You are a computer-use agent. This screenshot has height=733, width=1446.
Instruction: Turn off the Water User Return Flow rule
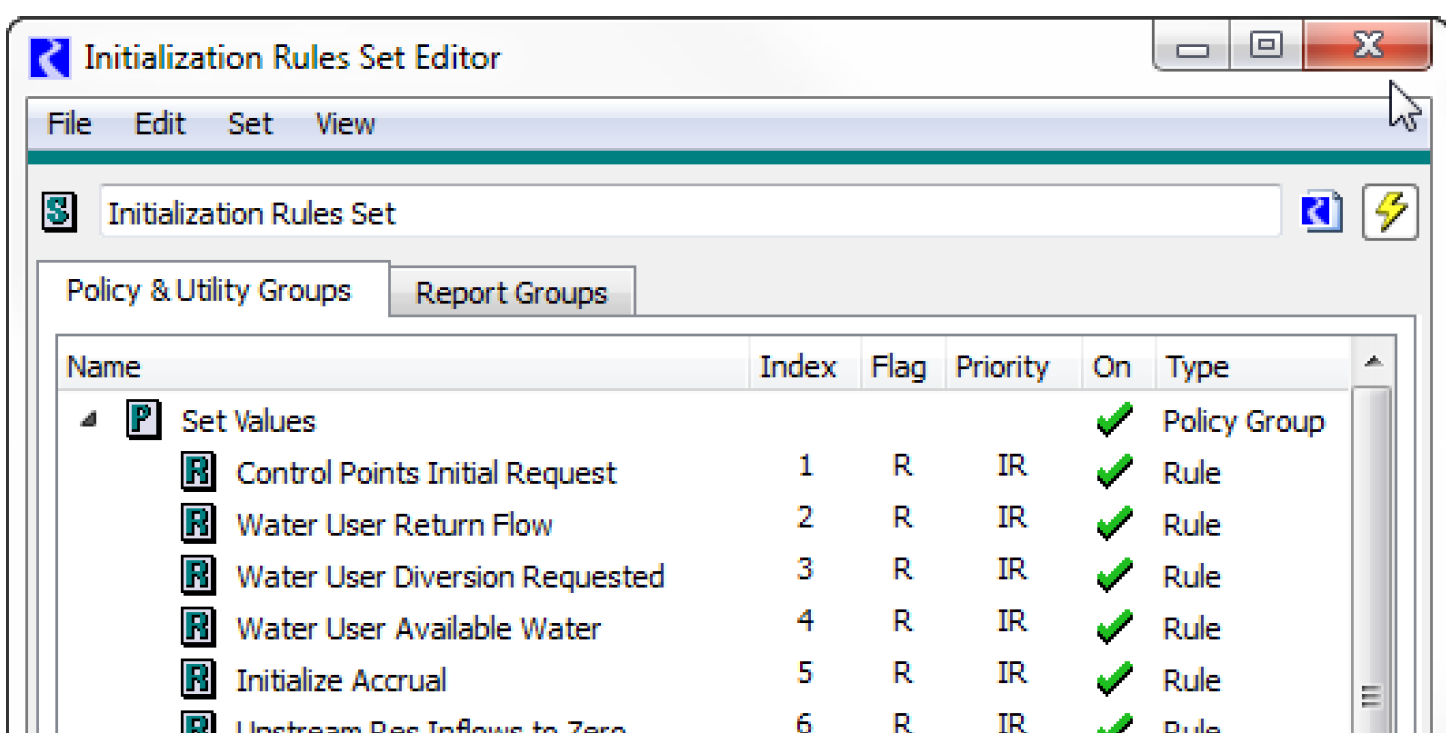coord(1114,524)
